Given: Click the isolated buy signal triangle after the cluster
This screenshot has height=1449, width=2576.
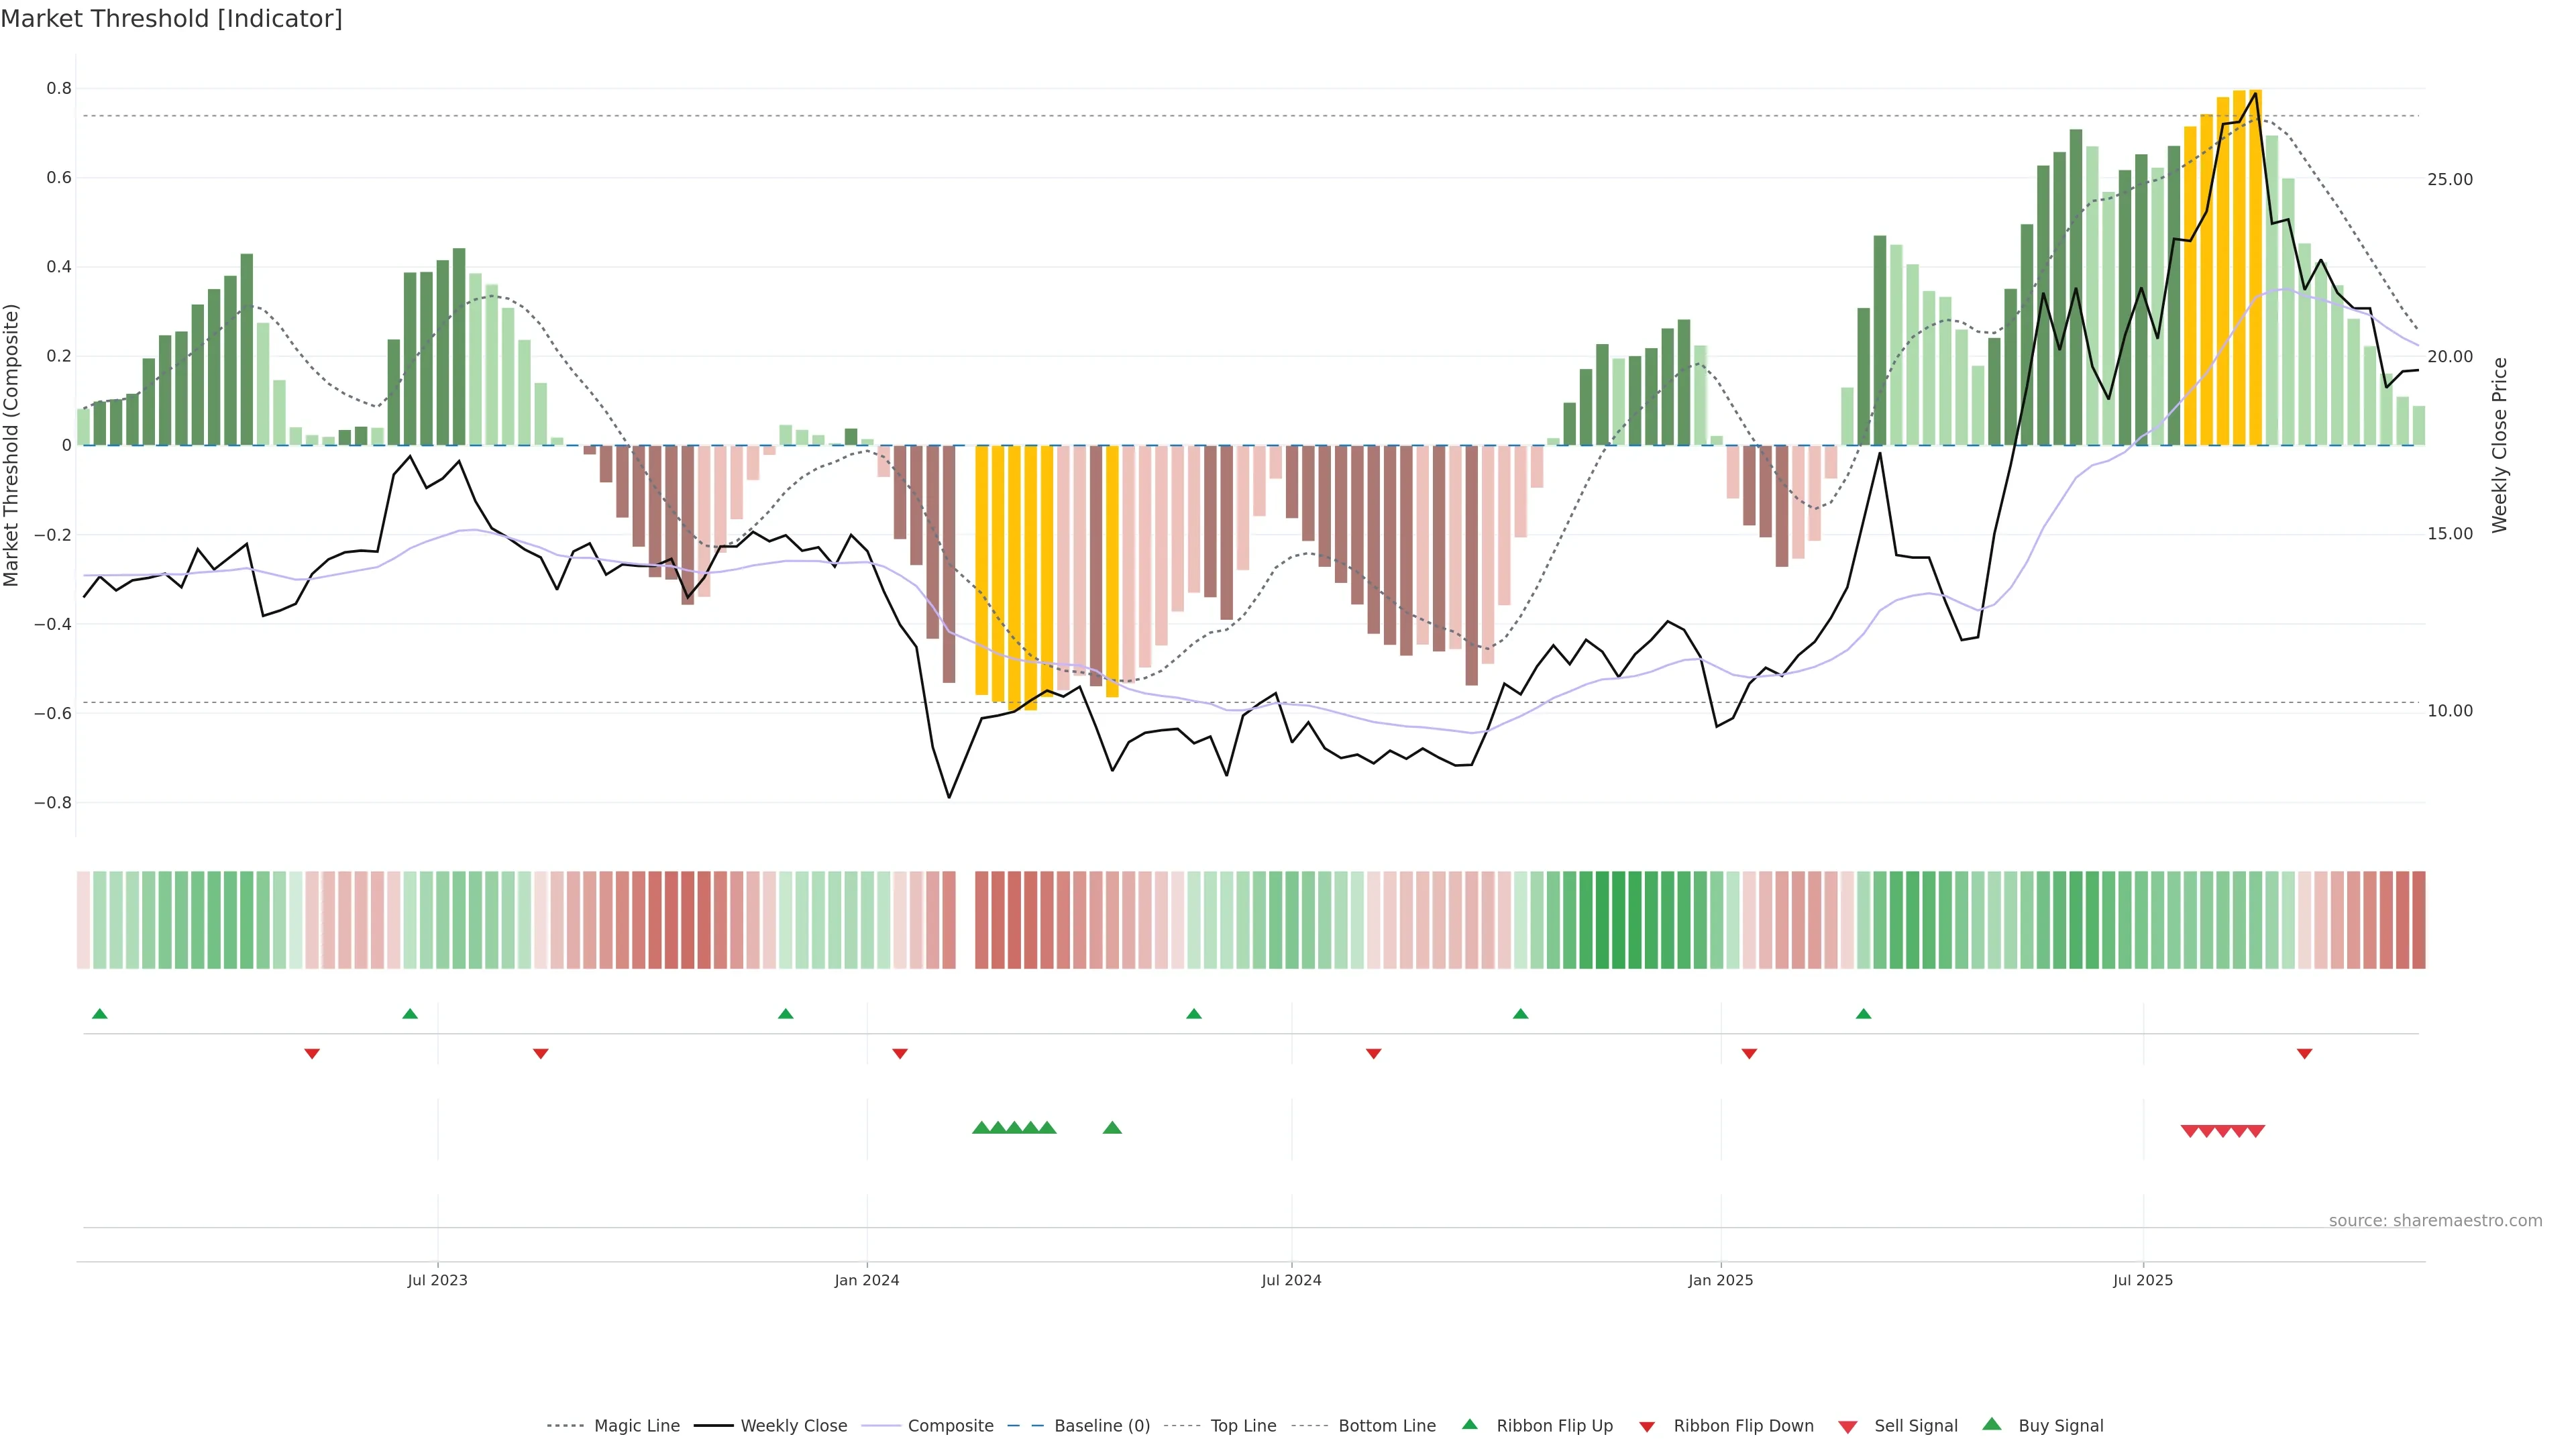Looking at the screenshot, I should pyautogui.click(x=1112, y=1128).
